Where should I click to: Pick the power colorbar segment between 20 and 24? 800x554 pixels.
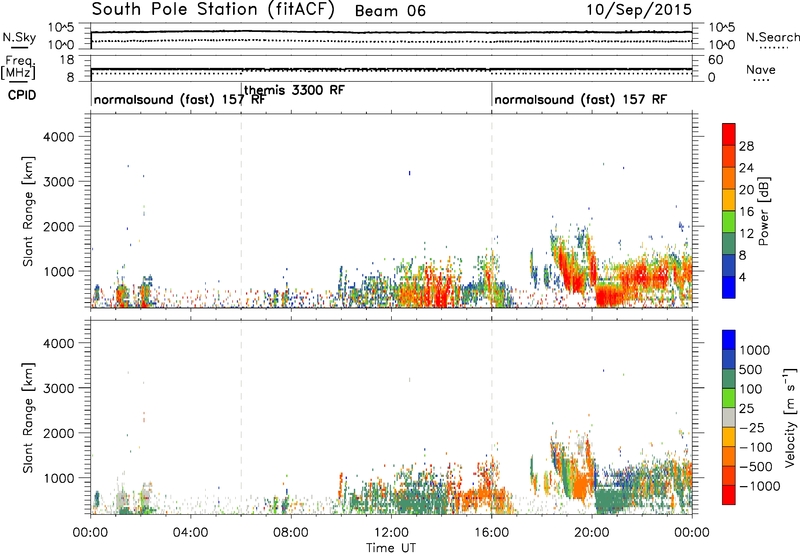[x=729, y=179]
